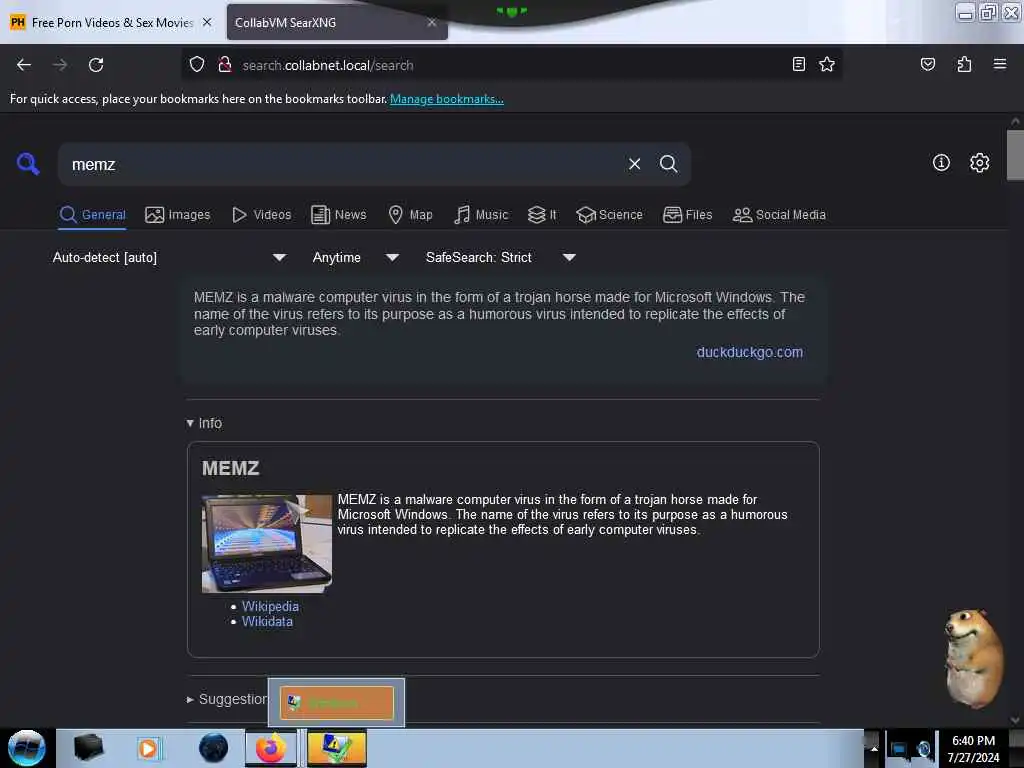Click the page vertical scrollbar thumb
1024x768 pixels.
coord(1015,155)
